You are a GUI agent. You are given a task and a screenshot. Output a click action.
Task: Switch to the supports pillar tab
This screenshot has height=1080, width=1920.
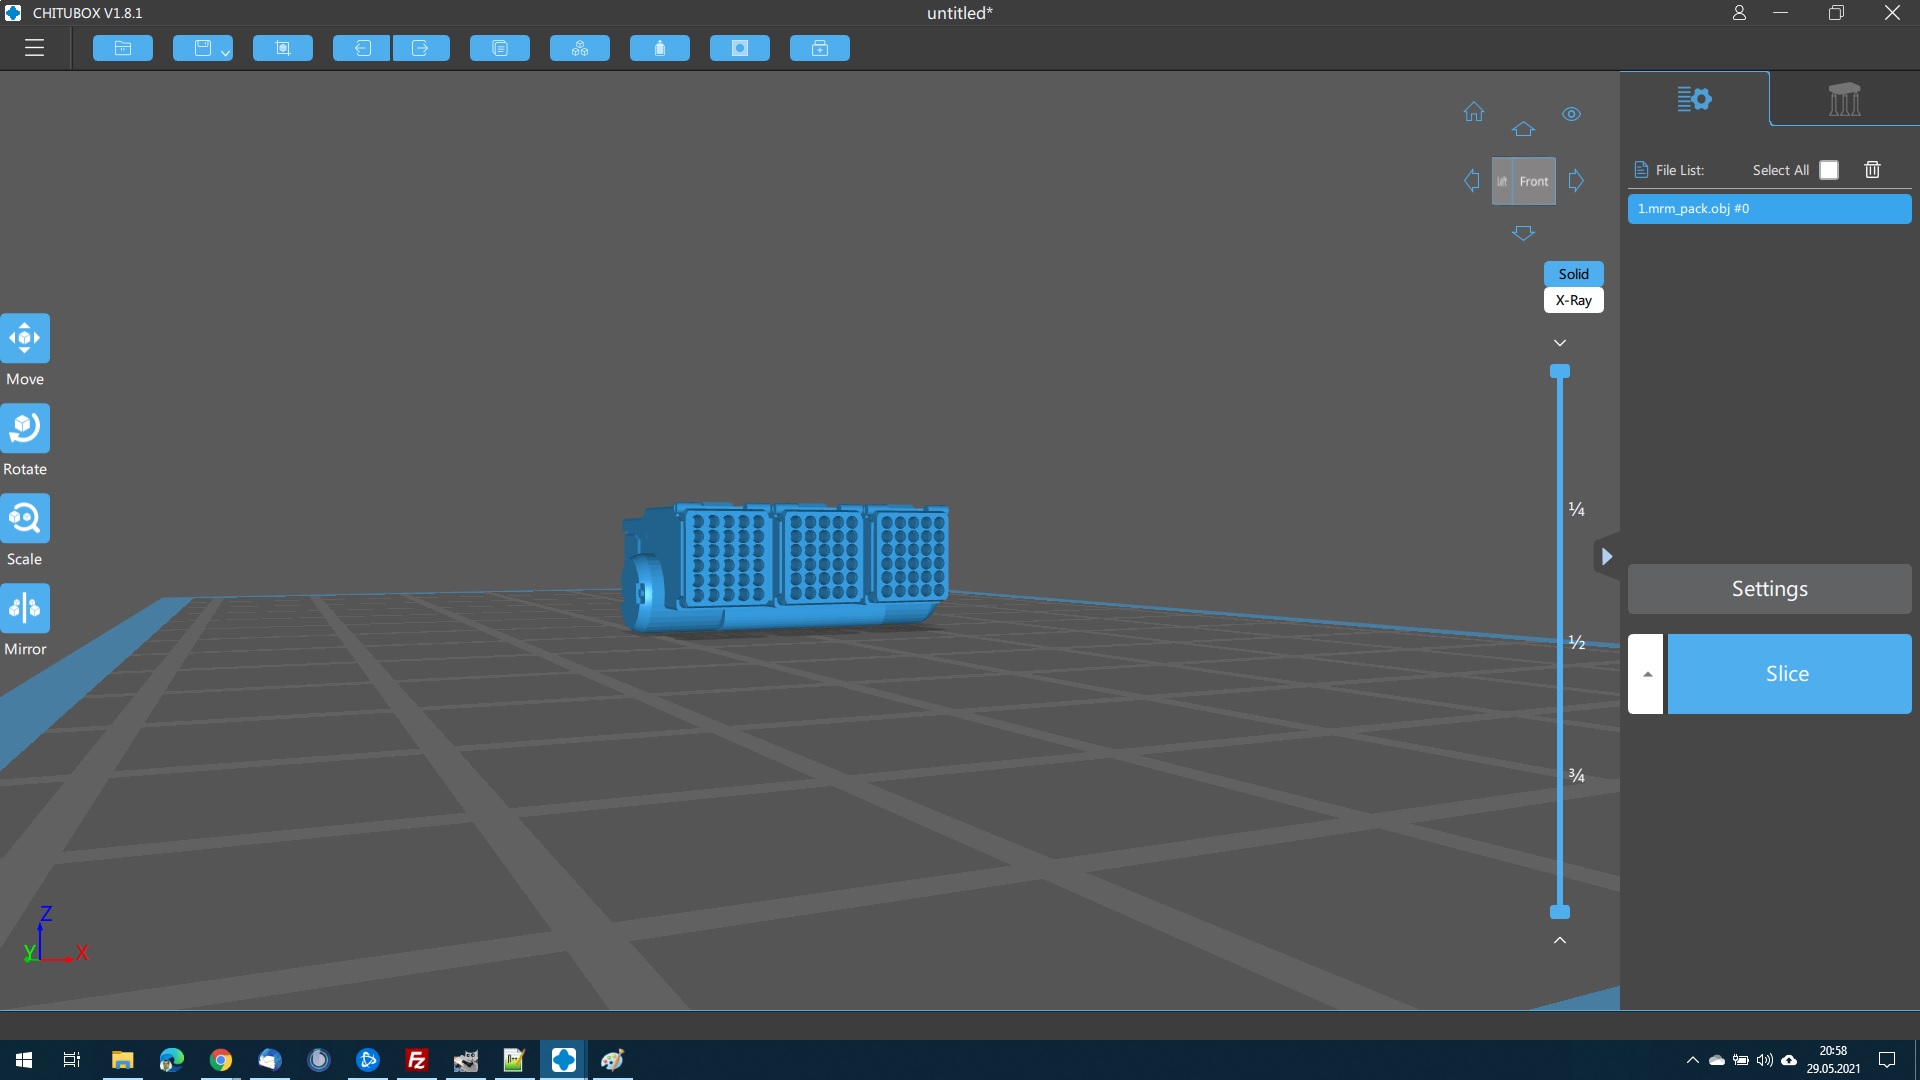click(x=1844, y=99)
